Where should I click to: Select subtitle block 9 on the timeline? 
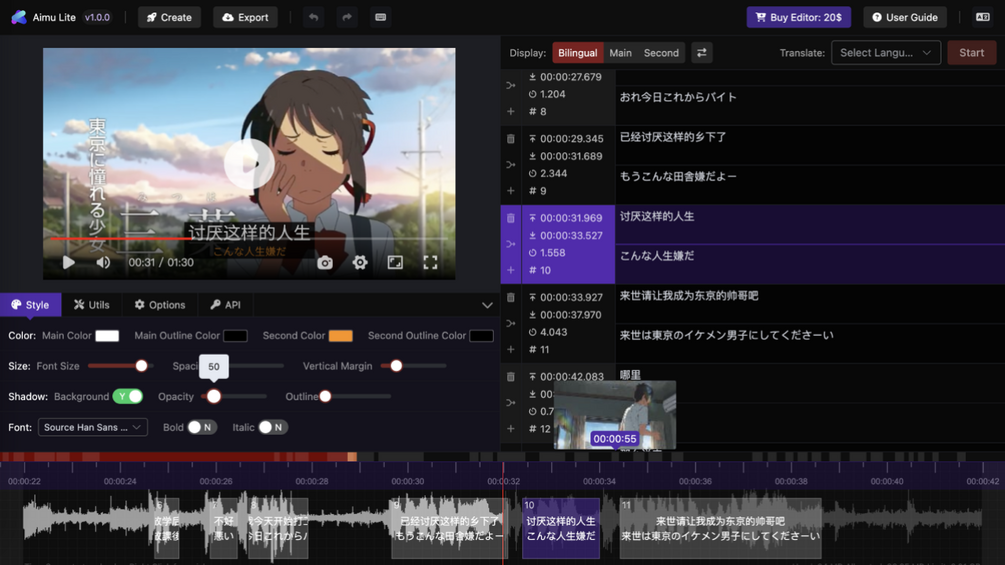point(449,528)
